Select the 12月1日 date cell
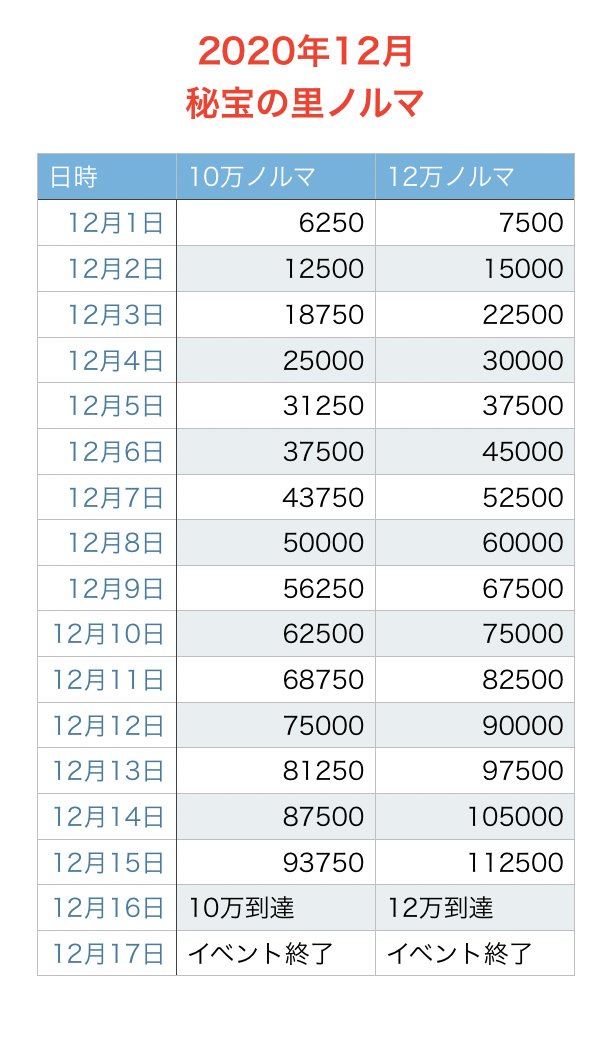This screenshot has height=1044, width=614. 115,222
